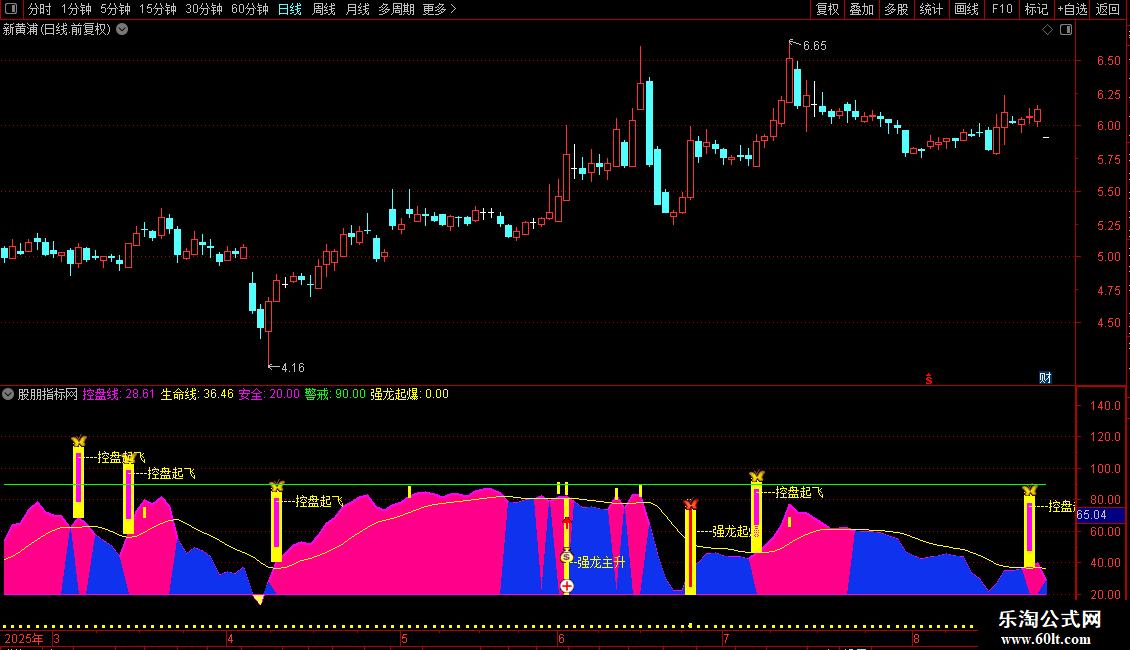1130x650 pixels.
Task: Click the butterfly icon in April
Action: (277, 486)
